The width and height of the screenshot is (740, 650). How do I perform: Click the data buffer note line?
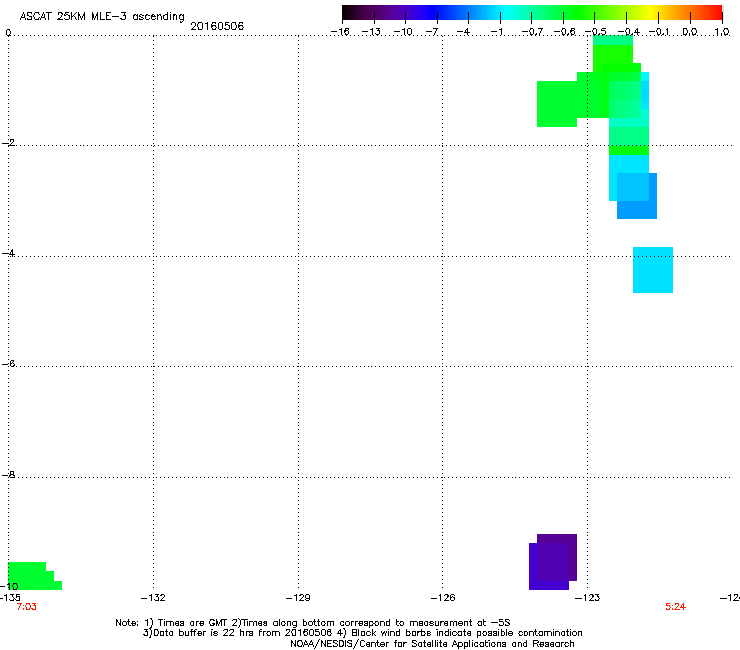tap(362, 633)
